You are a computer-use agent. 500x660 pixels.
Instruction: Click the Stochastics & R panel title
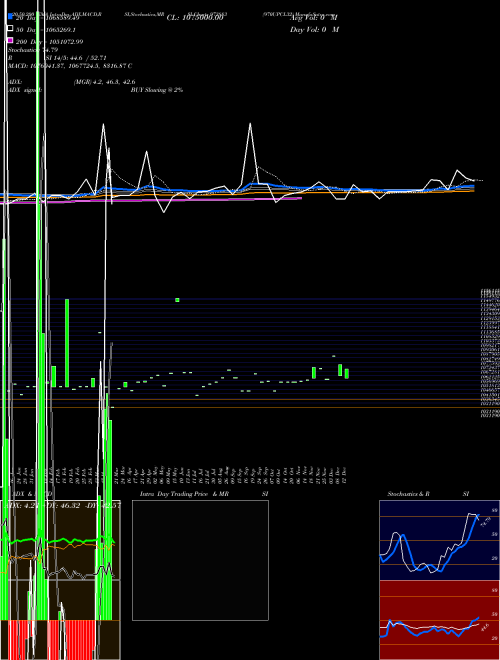coord(408,494)
